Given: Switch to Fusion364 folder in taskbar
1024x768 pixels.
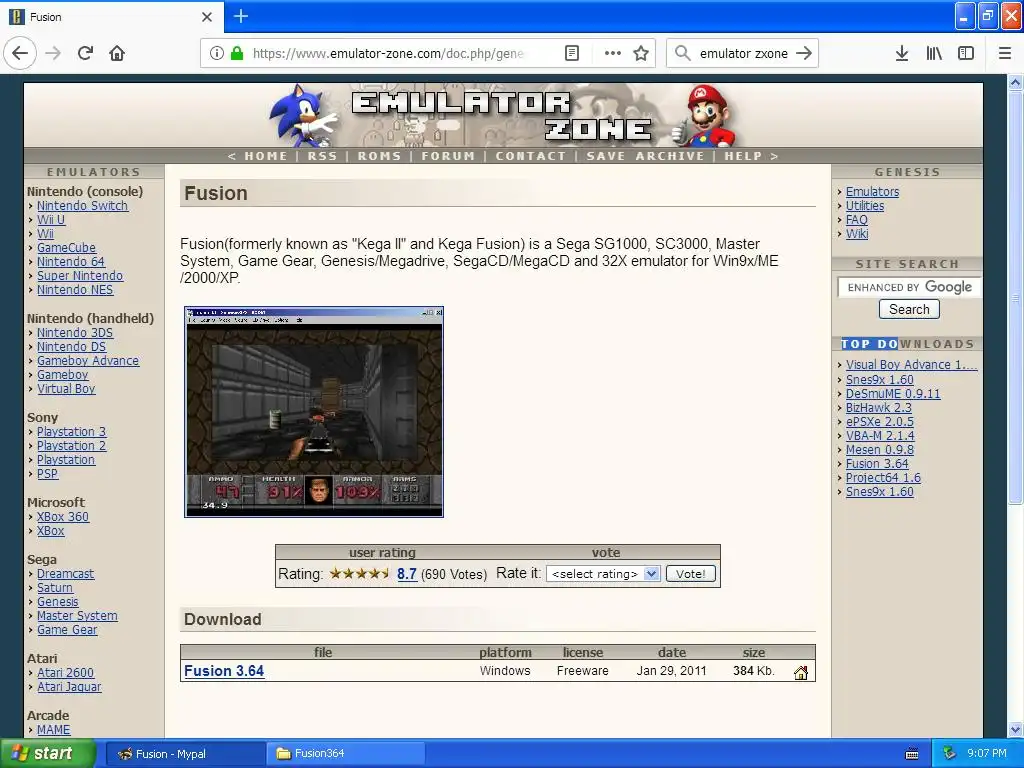Looking at the screenshot, I should point(345,754).
